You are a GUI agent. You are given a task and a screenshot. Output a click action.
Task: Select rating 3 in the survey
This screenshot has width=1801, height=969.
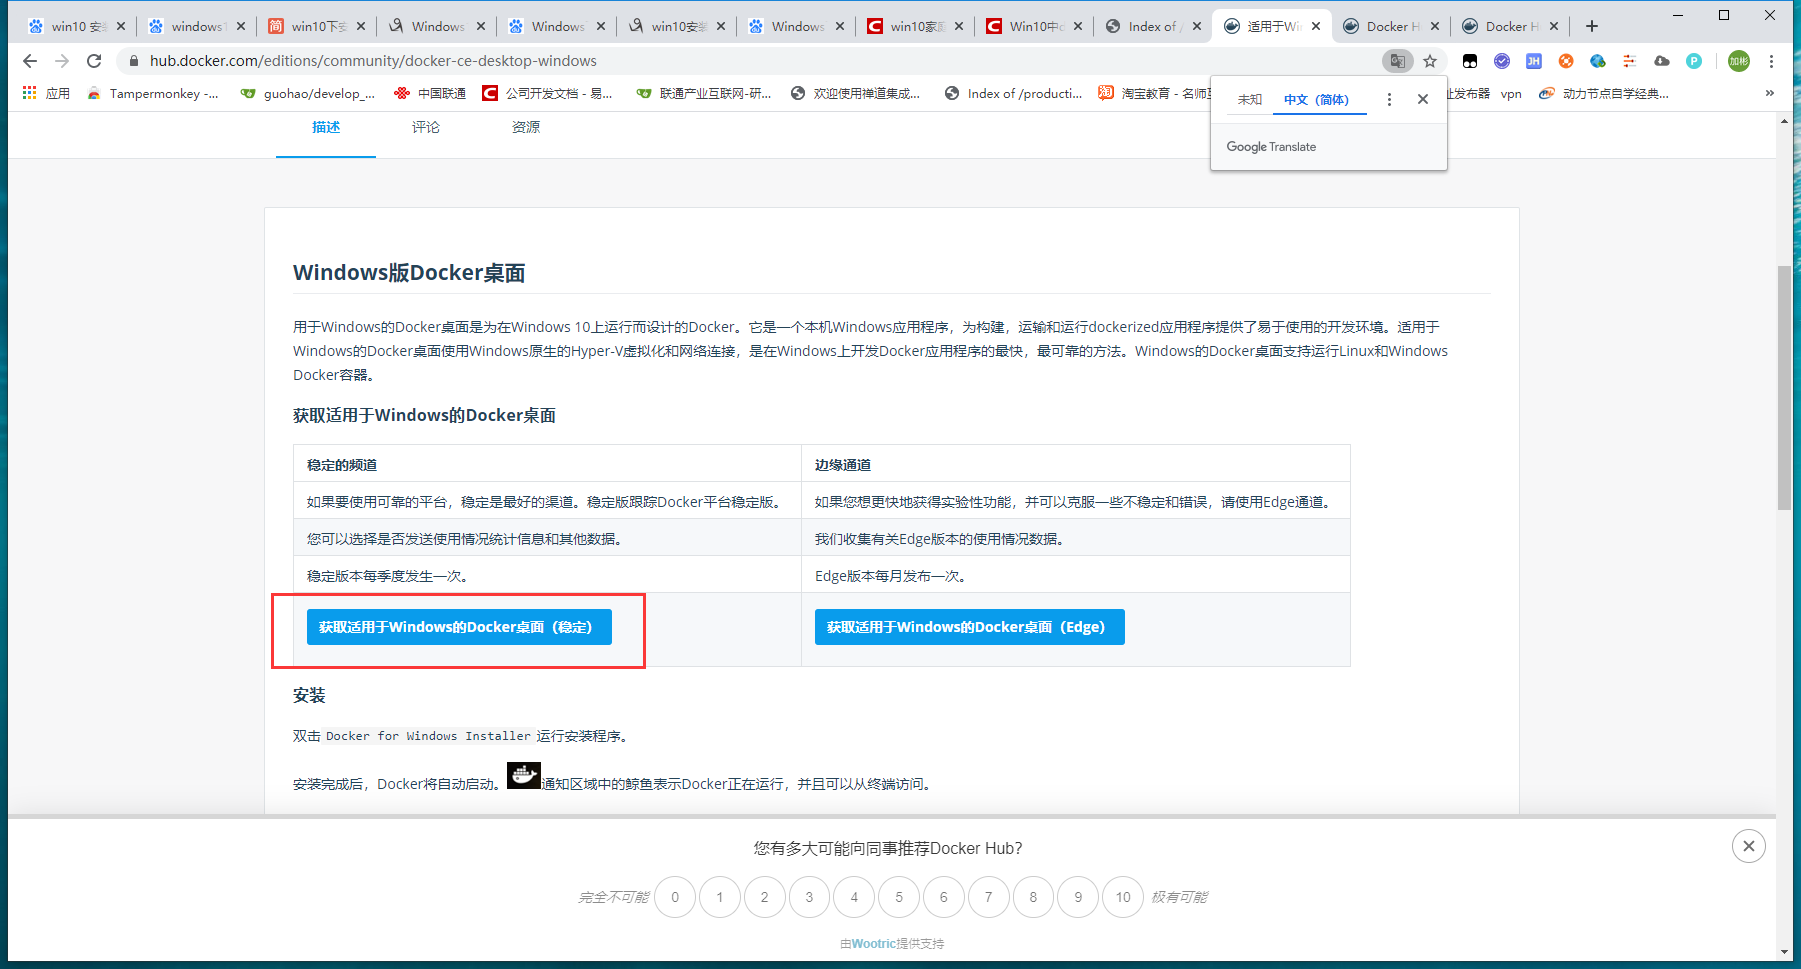[809, 897]
